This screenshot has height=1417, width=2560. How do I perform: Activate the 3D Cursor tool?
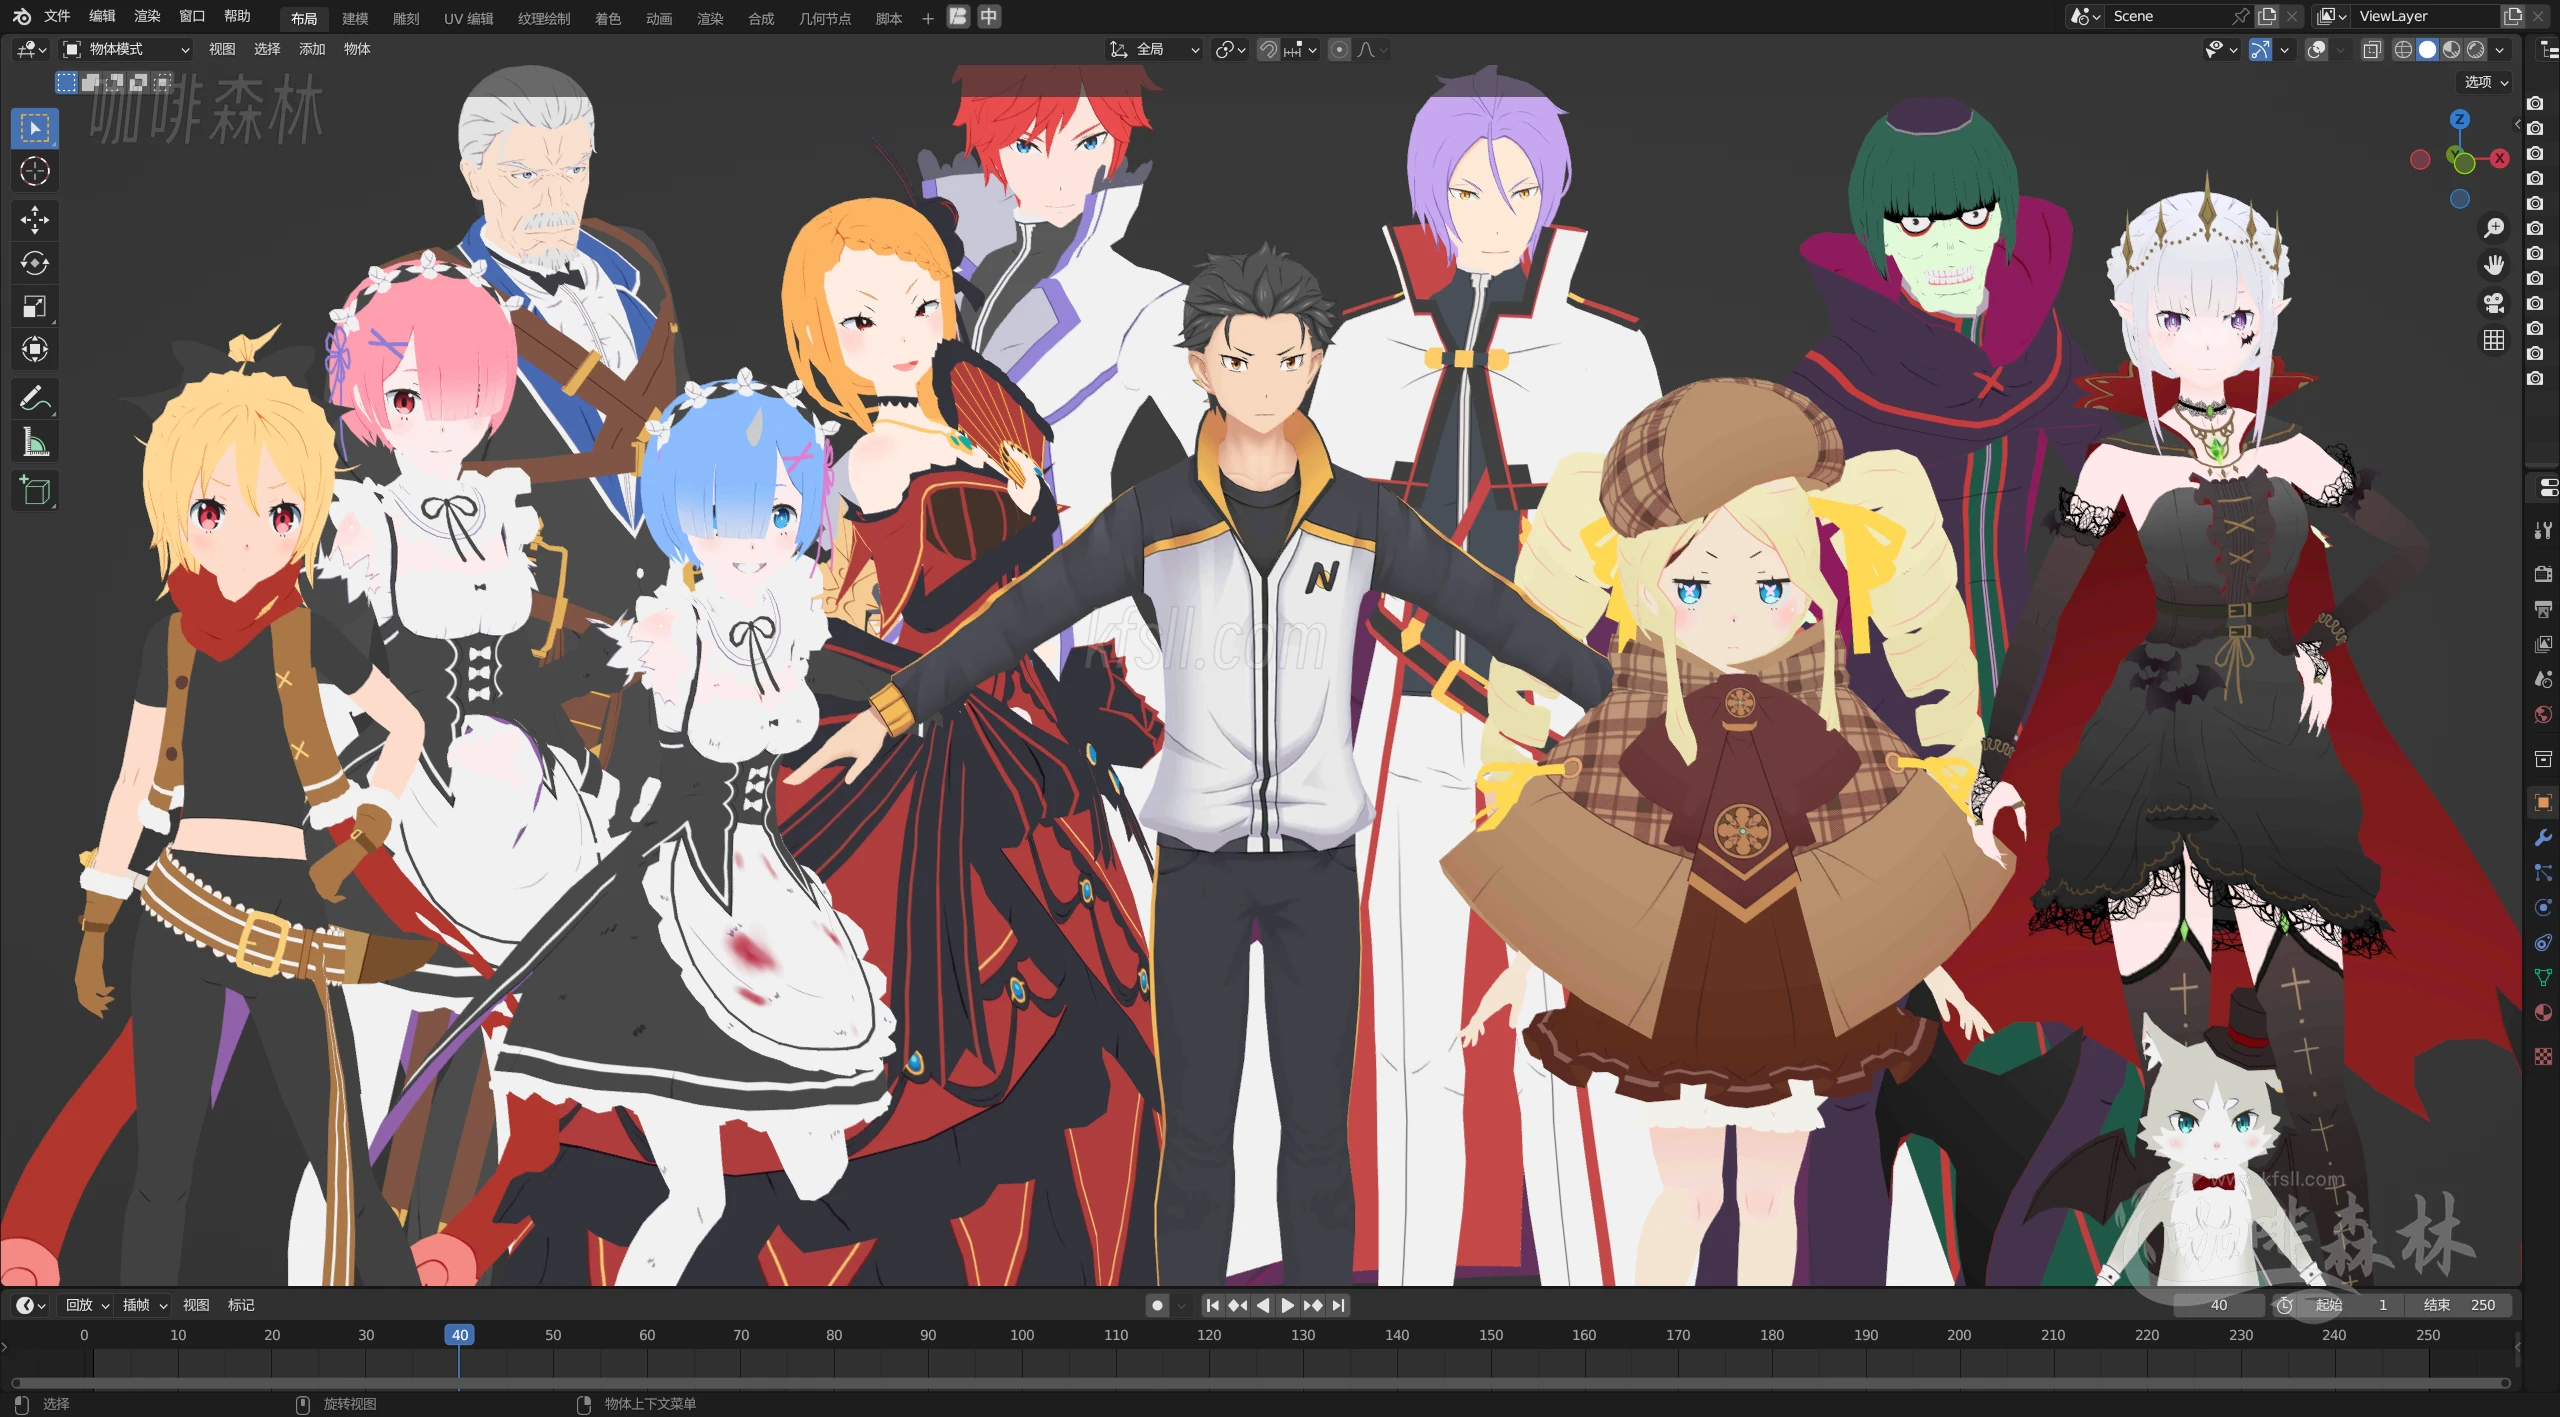click(35, 172)
